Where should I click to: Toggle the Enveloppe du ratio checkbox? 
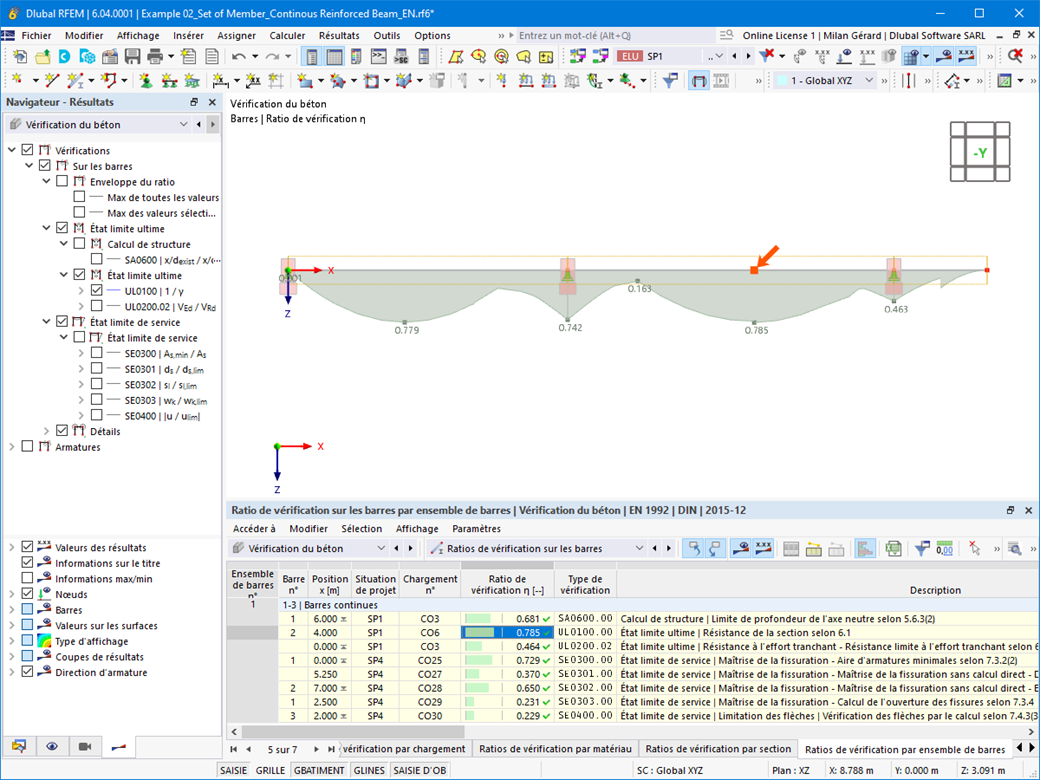pos(62,182)
